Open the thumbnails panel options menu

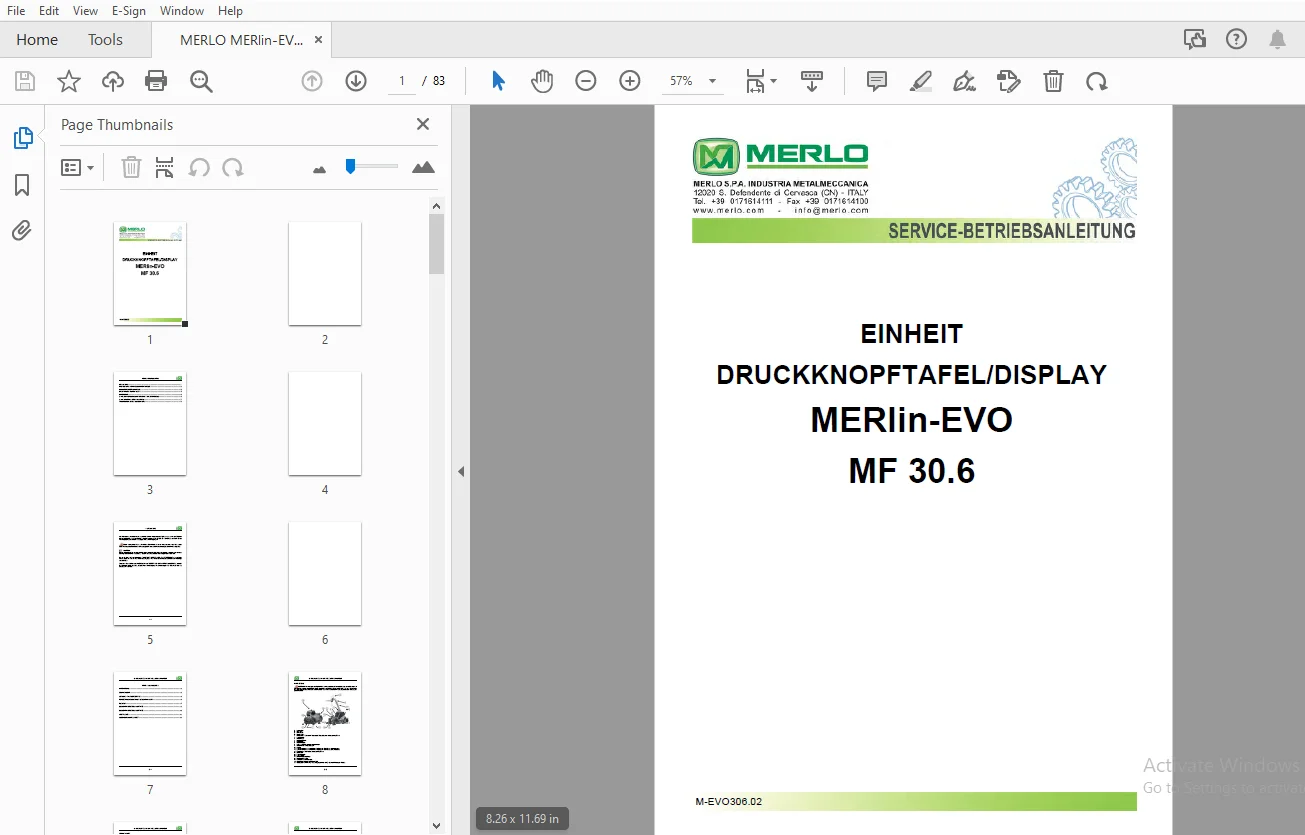click(x=77, y=167)
